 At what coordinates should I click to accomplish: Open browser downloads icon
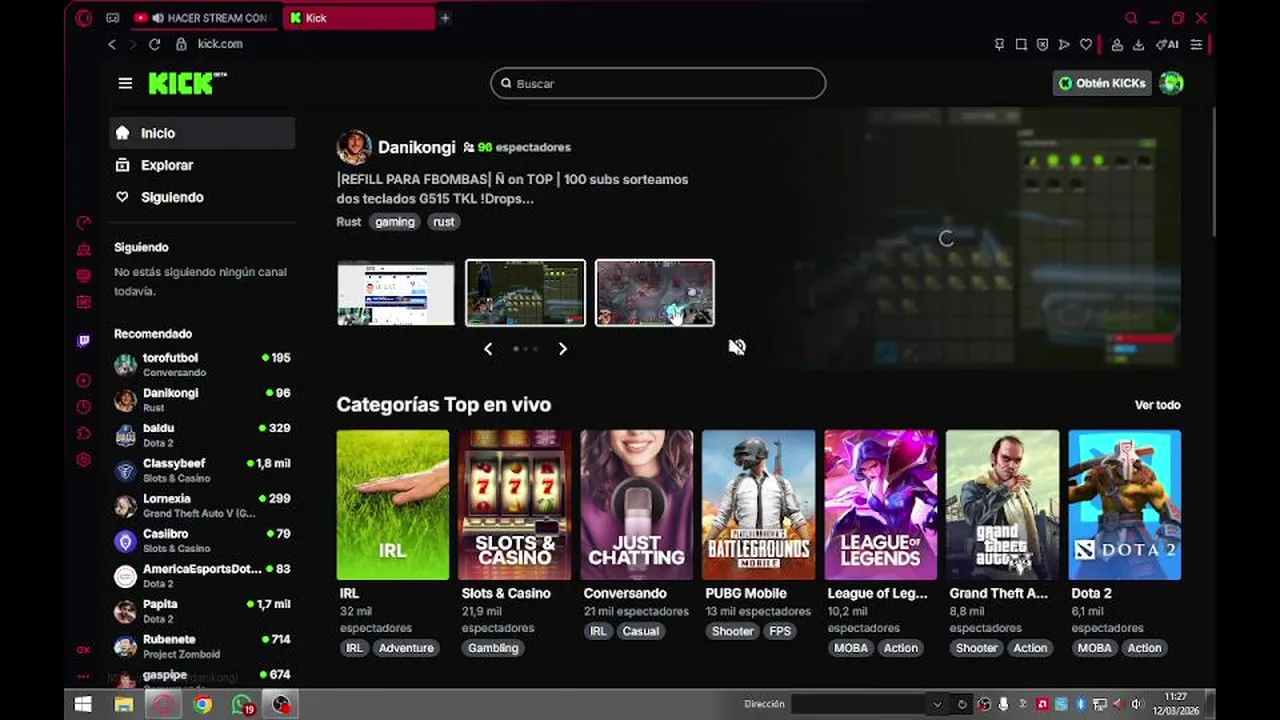coord(1138,44)
